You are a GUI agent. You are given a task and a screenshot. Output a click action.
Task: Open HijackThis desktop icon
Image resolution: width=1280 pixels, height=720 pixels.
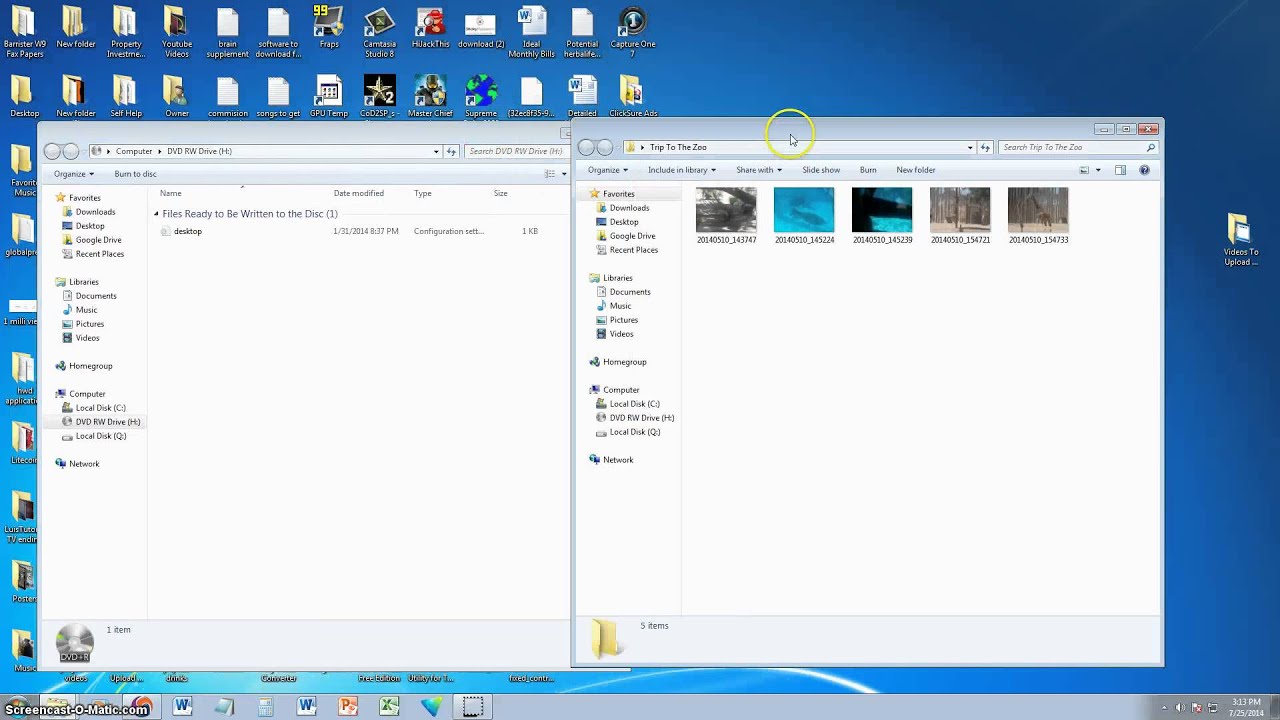click(430, 28)
